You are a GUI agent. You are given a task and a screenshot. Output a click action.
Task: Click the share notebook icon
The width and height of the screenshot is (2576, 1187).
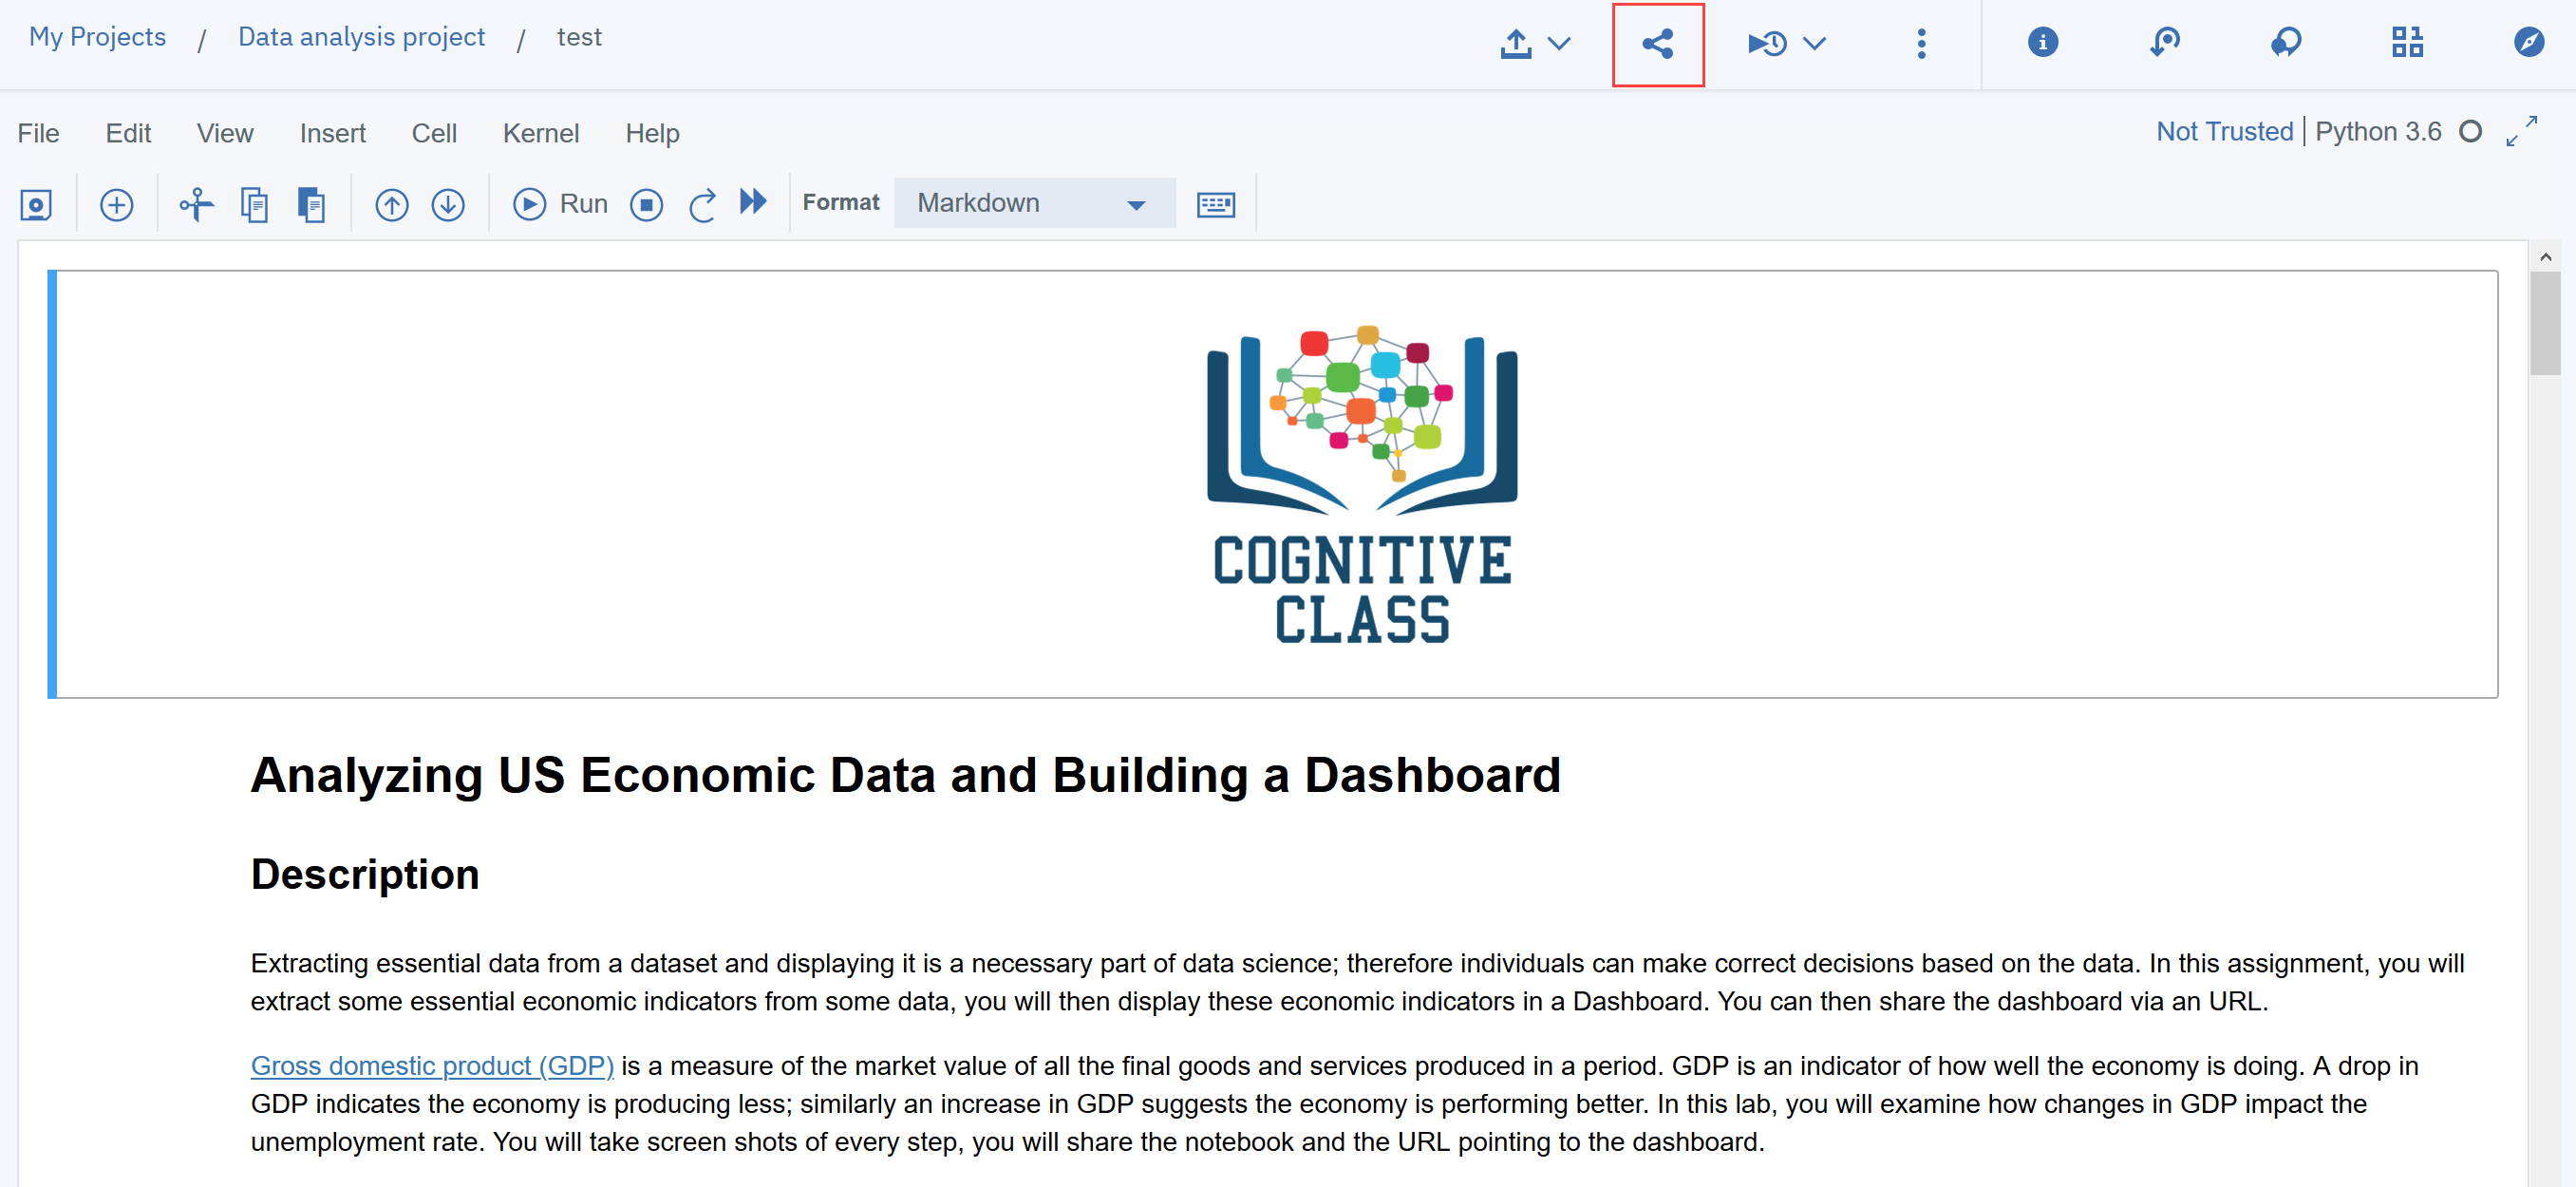click(x=1657, y=44)
